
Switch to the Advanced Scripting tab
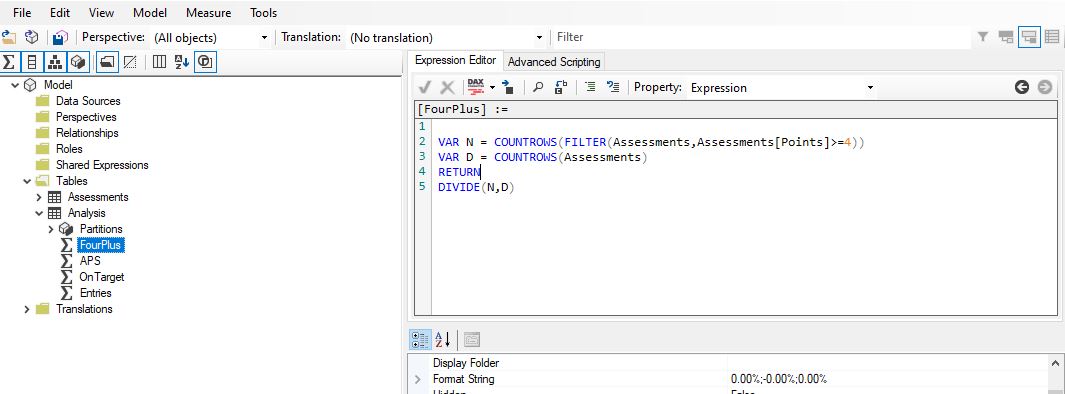[554, 62]
